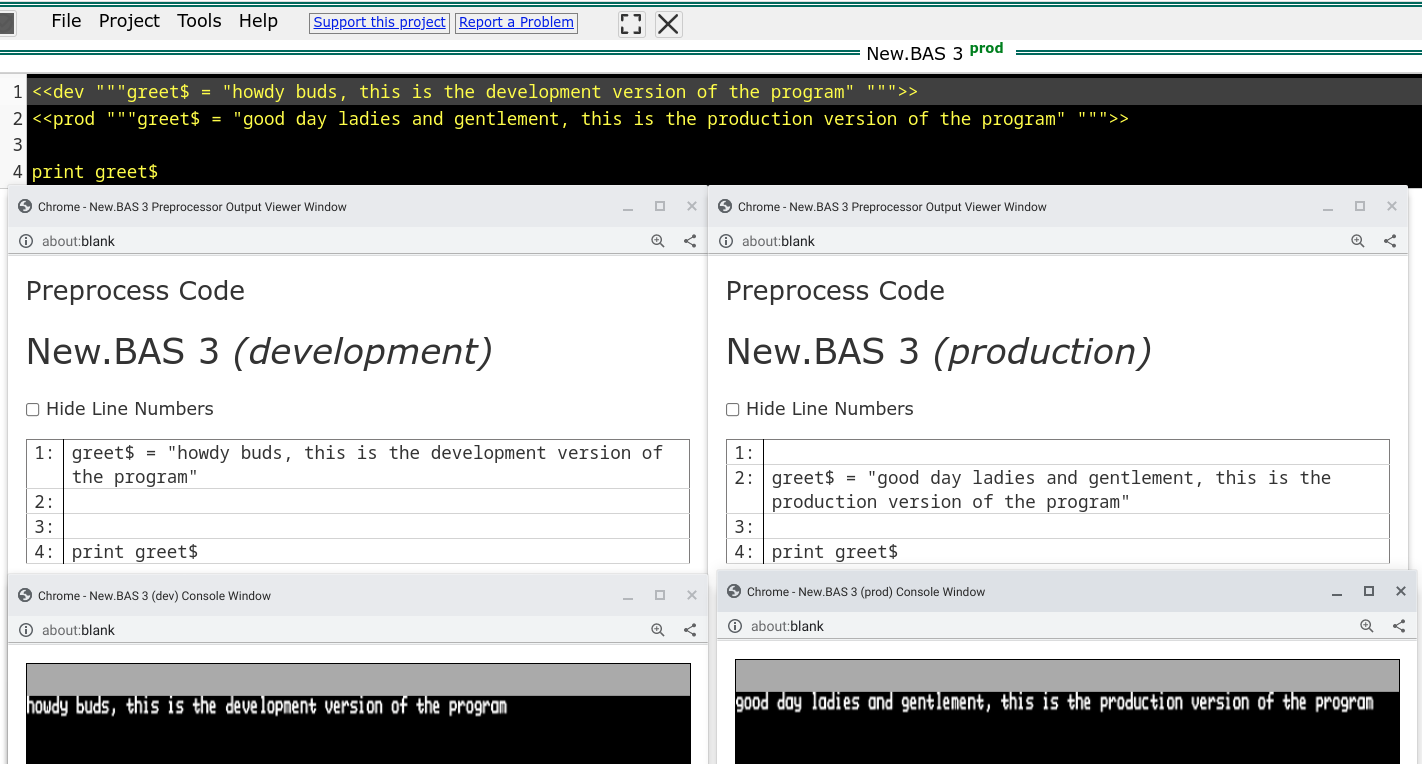Close the production preprocessor window
The width and height of the screenshot is (1422, 764).
1392,206
